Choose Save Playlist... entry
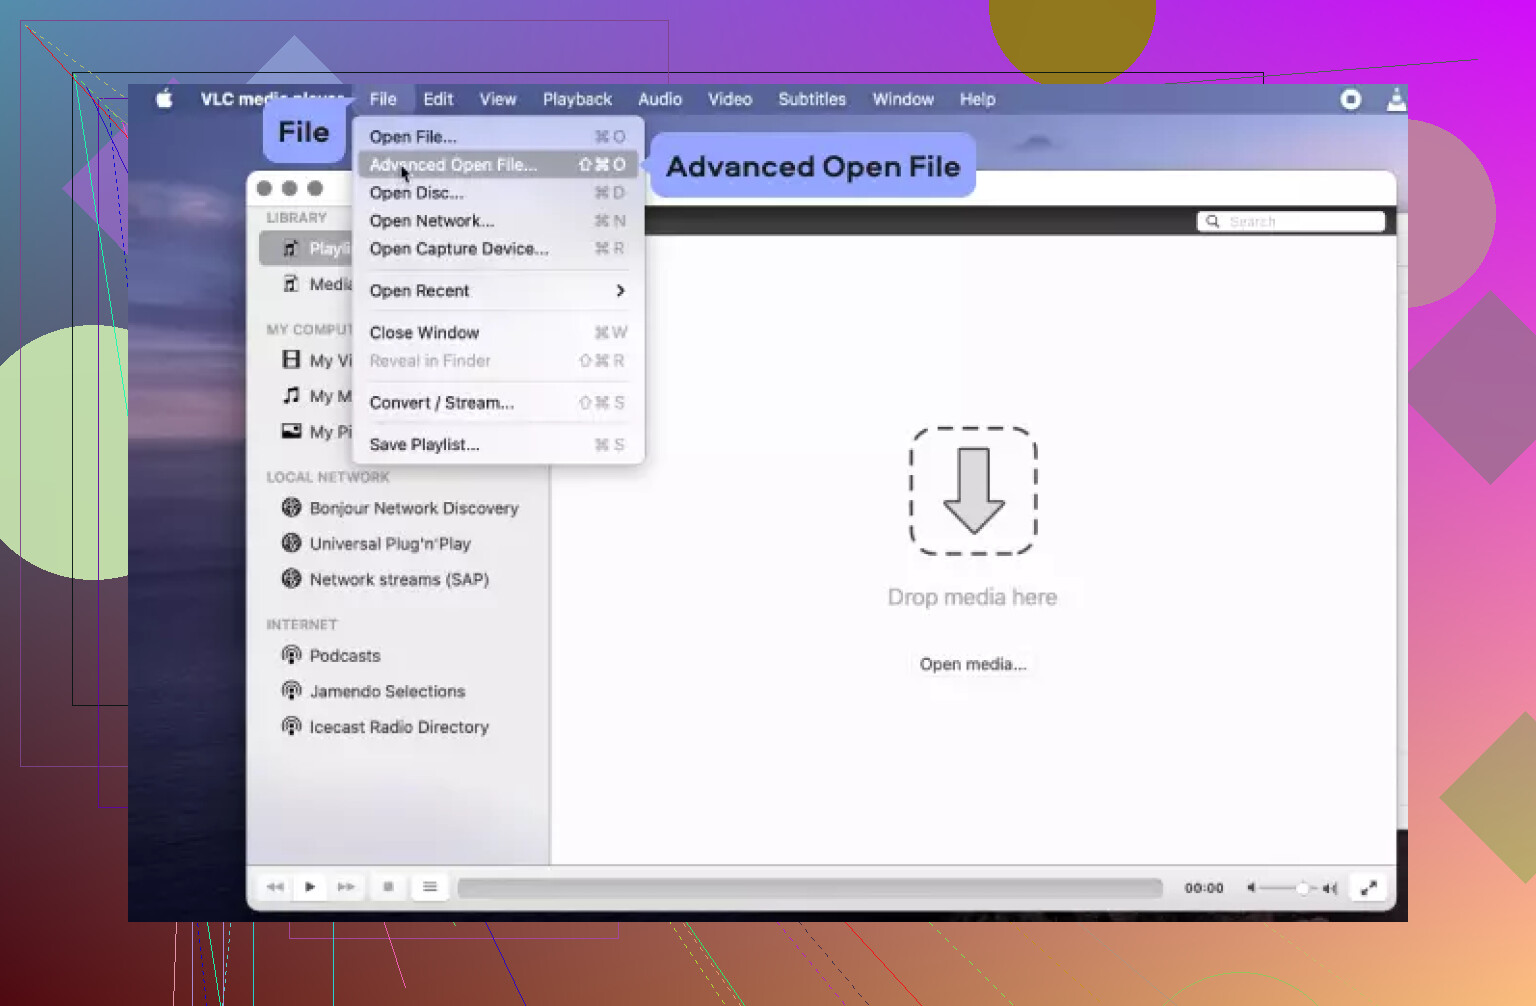Screen dimensions: 1536x1006 (497, 445)
